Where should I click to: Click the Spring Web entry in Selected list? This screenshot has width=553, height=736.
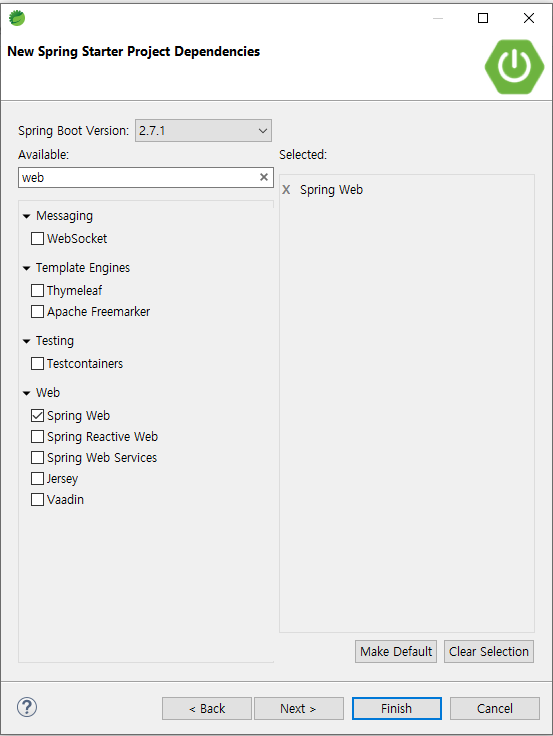click(x=331, y=190)
